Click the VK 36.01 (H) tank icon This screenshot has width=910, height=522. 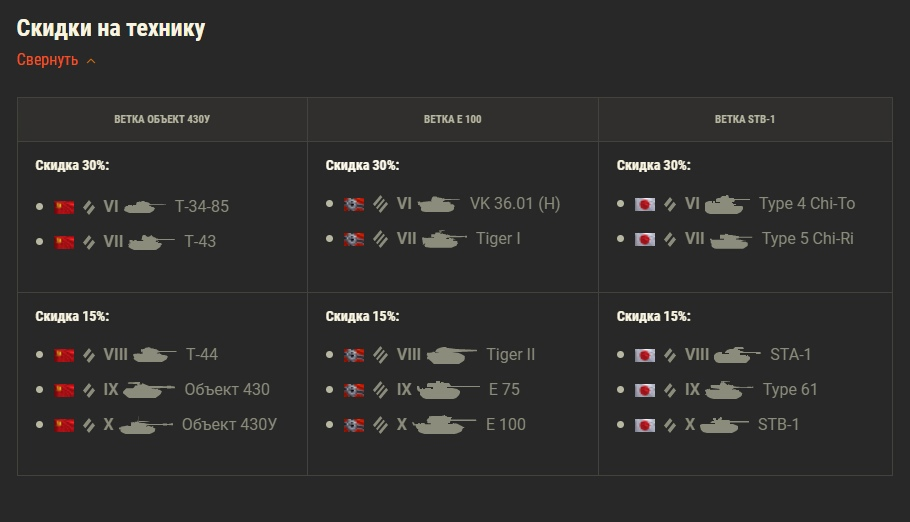pos(439,204)
